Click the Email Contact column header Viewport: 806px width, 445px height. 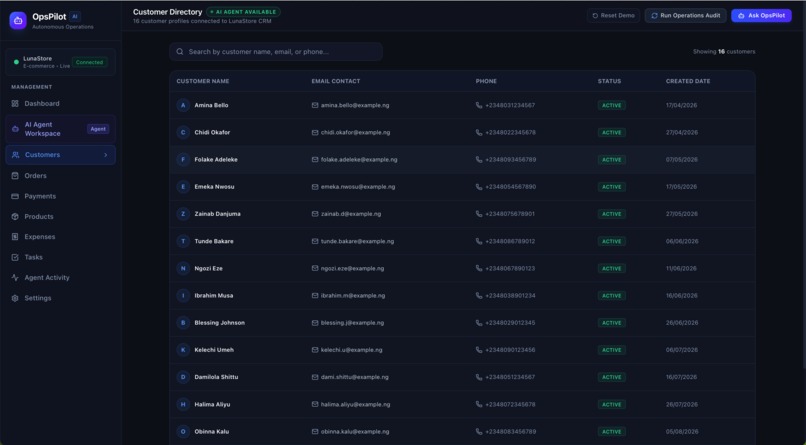point(336,81)
